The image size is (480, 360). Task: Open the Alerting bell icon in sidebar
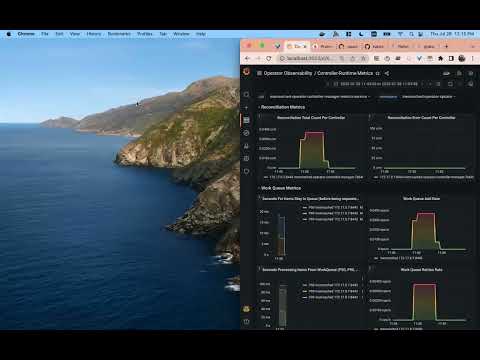tap(247, 146)
